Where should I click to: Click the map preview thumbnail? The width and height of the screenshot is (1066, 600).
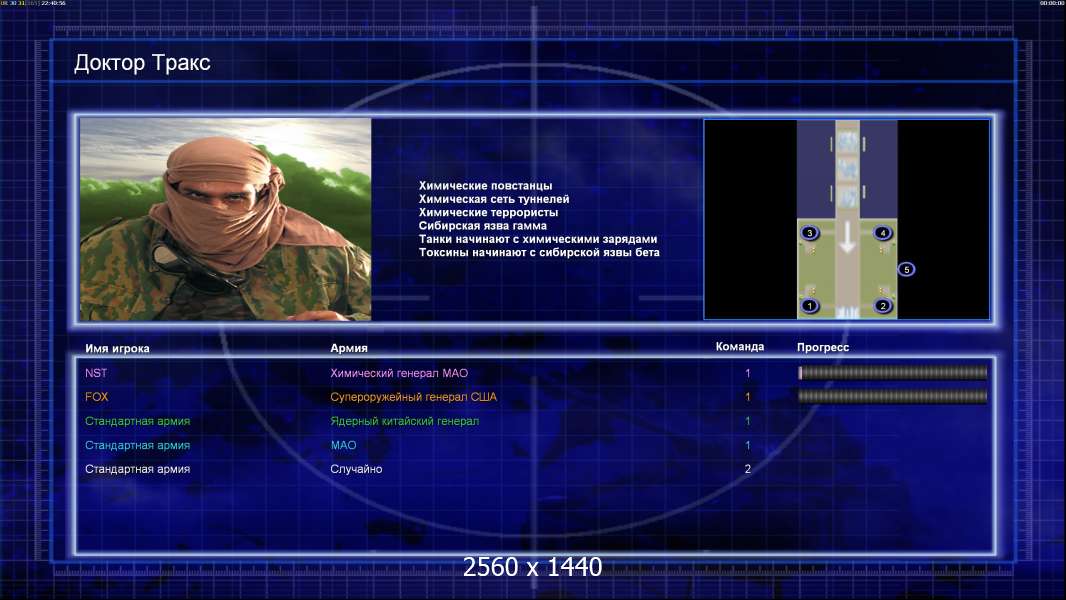click(x=846, y=219)
